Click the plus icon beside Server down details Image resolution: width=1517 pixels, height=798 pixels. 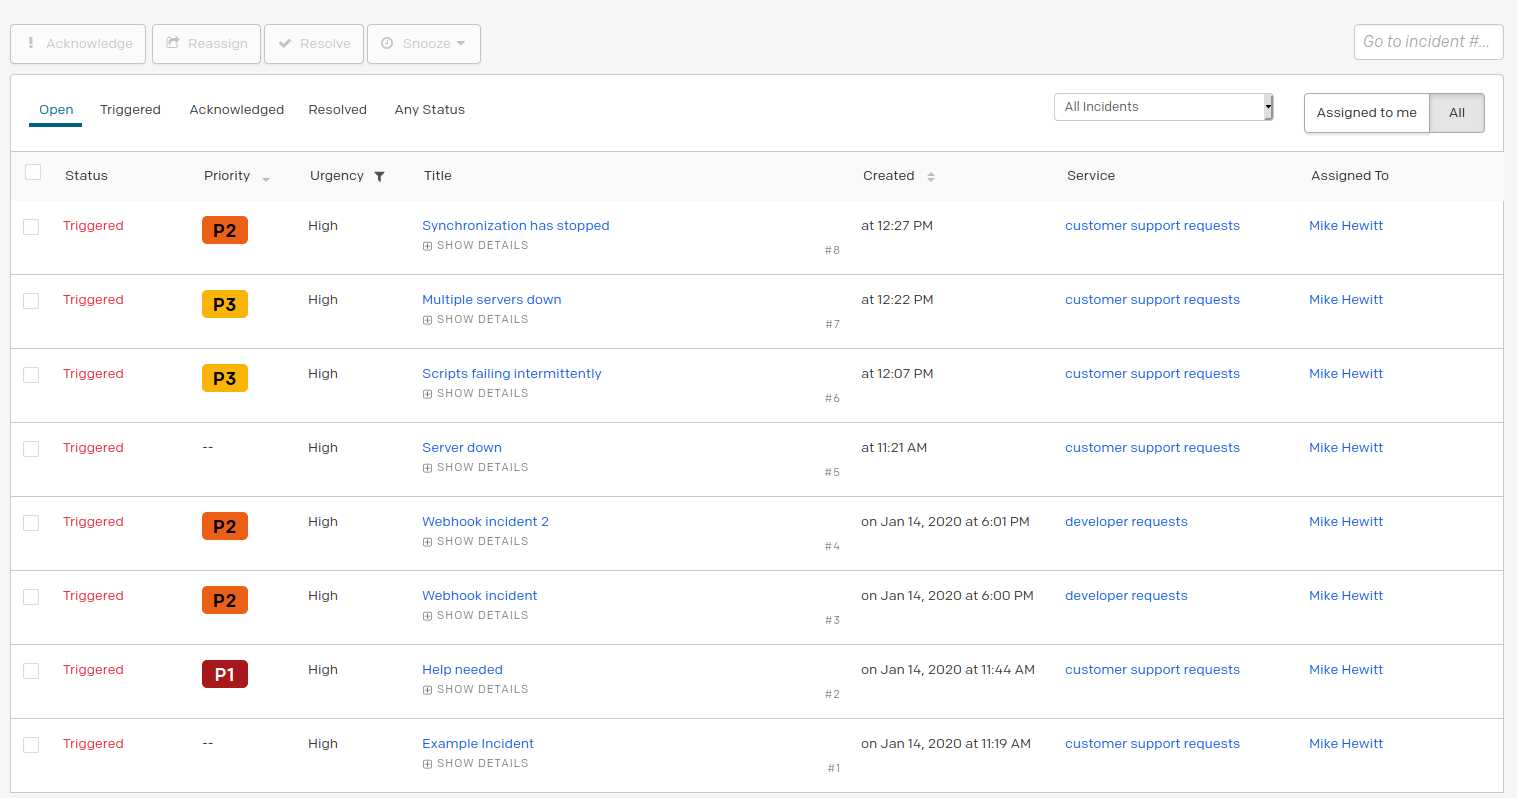[427, 467]
